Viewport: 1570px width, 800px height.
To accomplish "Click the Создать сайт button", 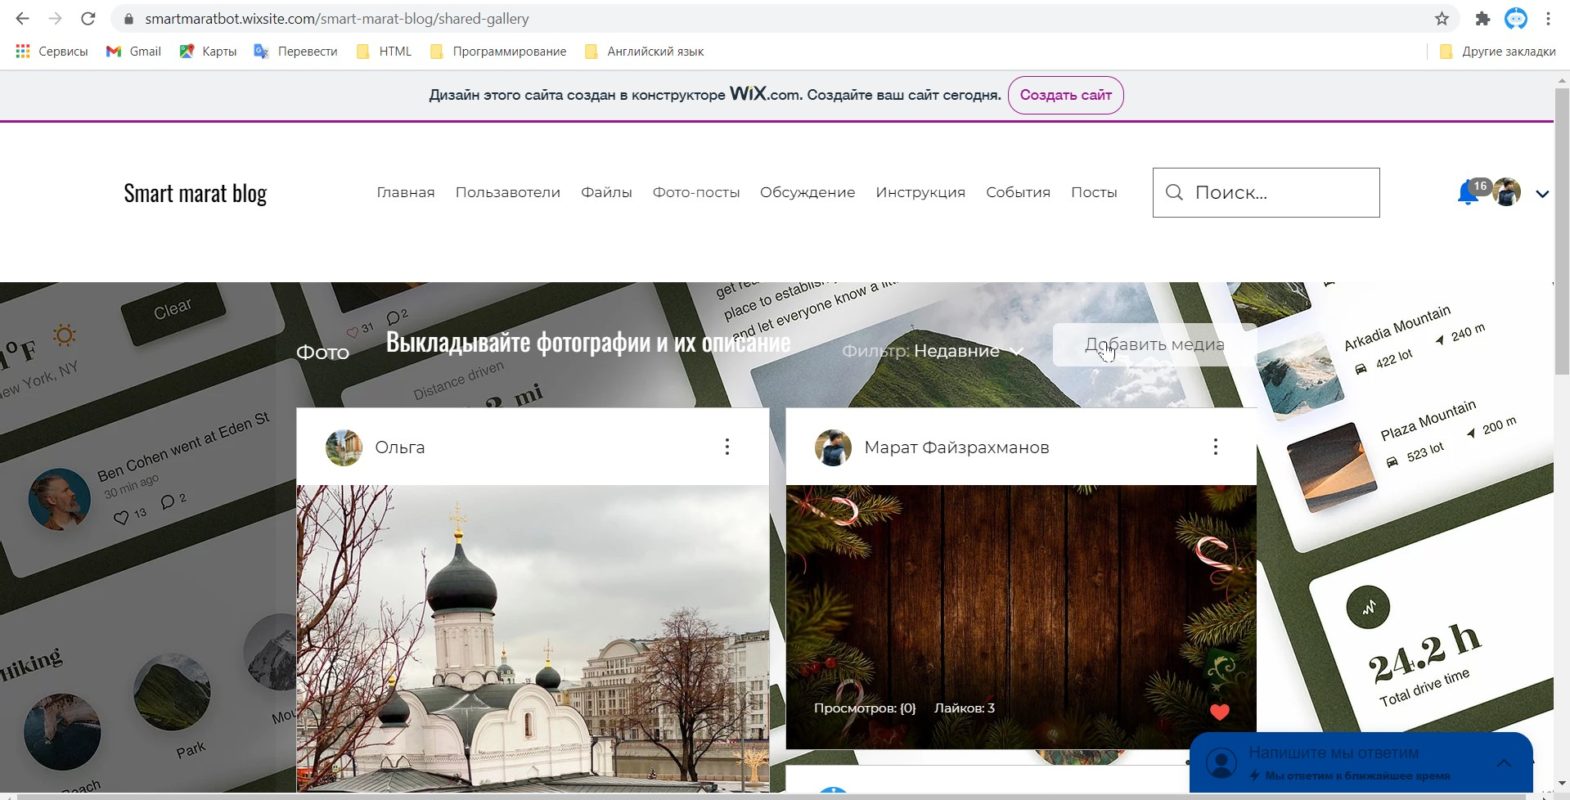I will click(1066, 95).
